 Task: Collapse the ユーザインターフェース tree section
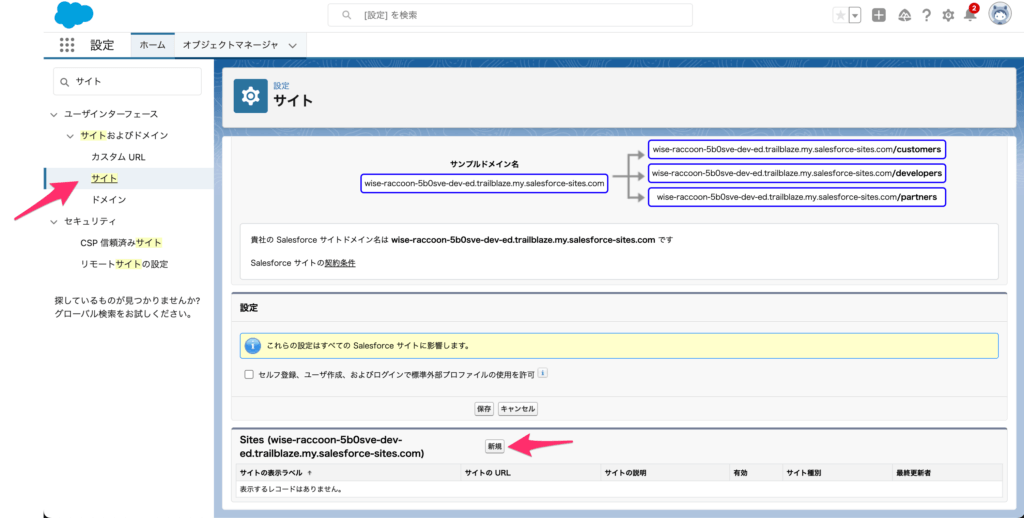click(54, 114)
